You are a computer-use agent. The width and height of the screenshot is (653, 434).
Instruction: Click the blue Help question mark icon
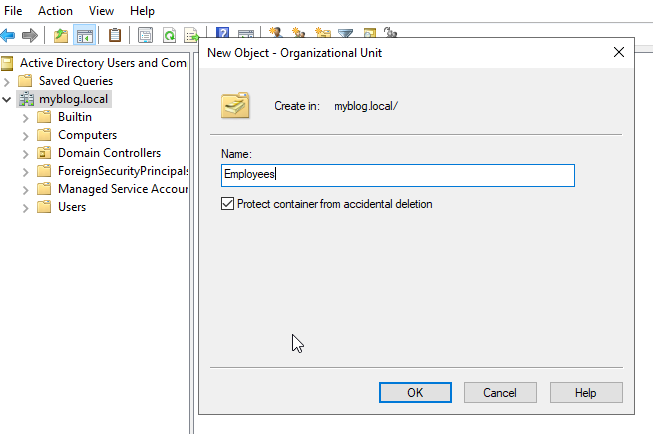(222, 35)
